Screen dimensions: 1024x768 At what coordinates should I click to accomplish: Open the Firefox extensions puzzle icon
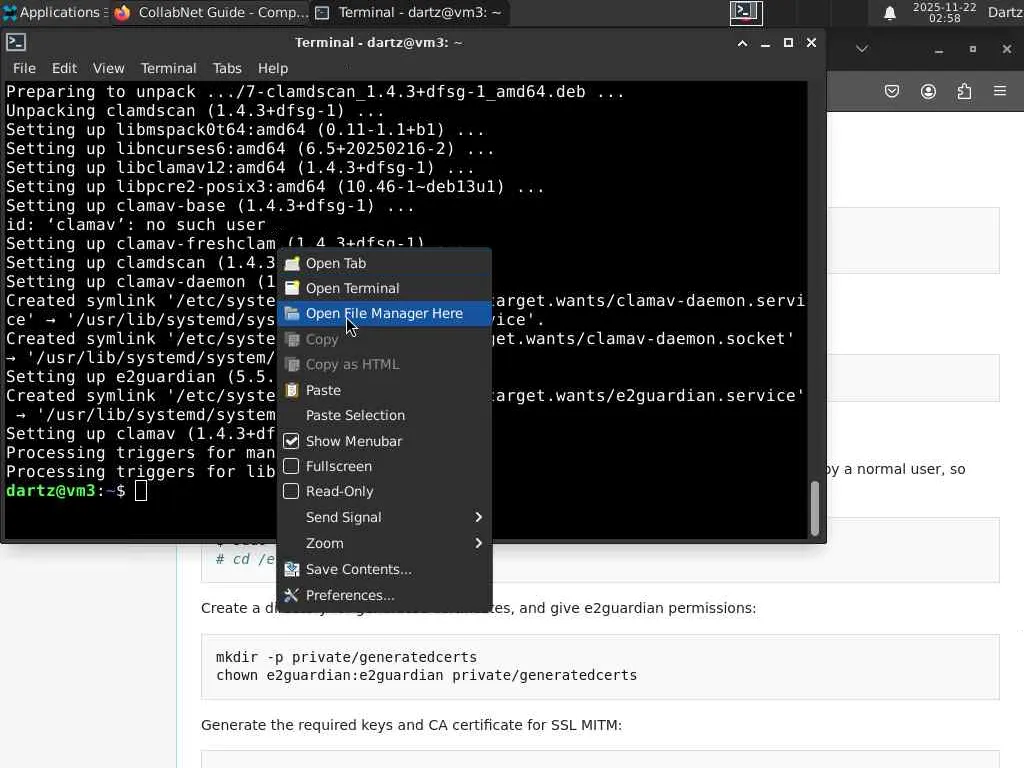pos(964,91)
